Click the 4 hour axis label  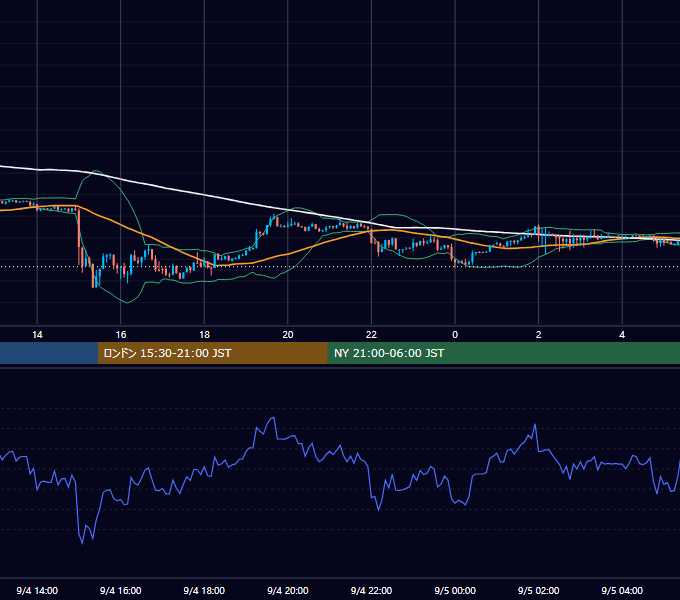pos(622,335)
